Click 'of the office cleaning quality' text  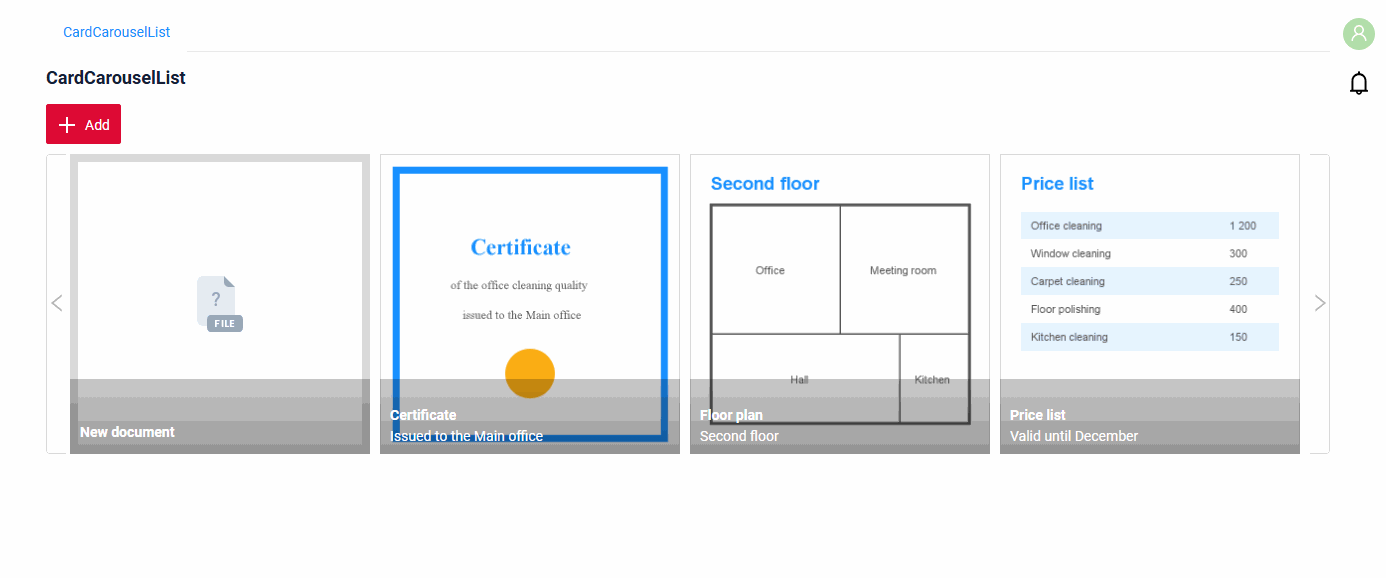tap(519, 285)
